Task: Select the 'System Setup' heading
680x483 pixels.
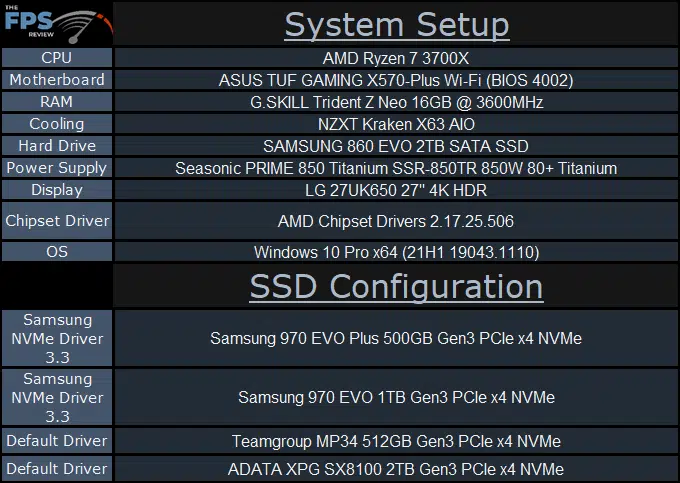Action: pyautogui.click(x=396, y=25)
